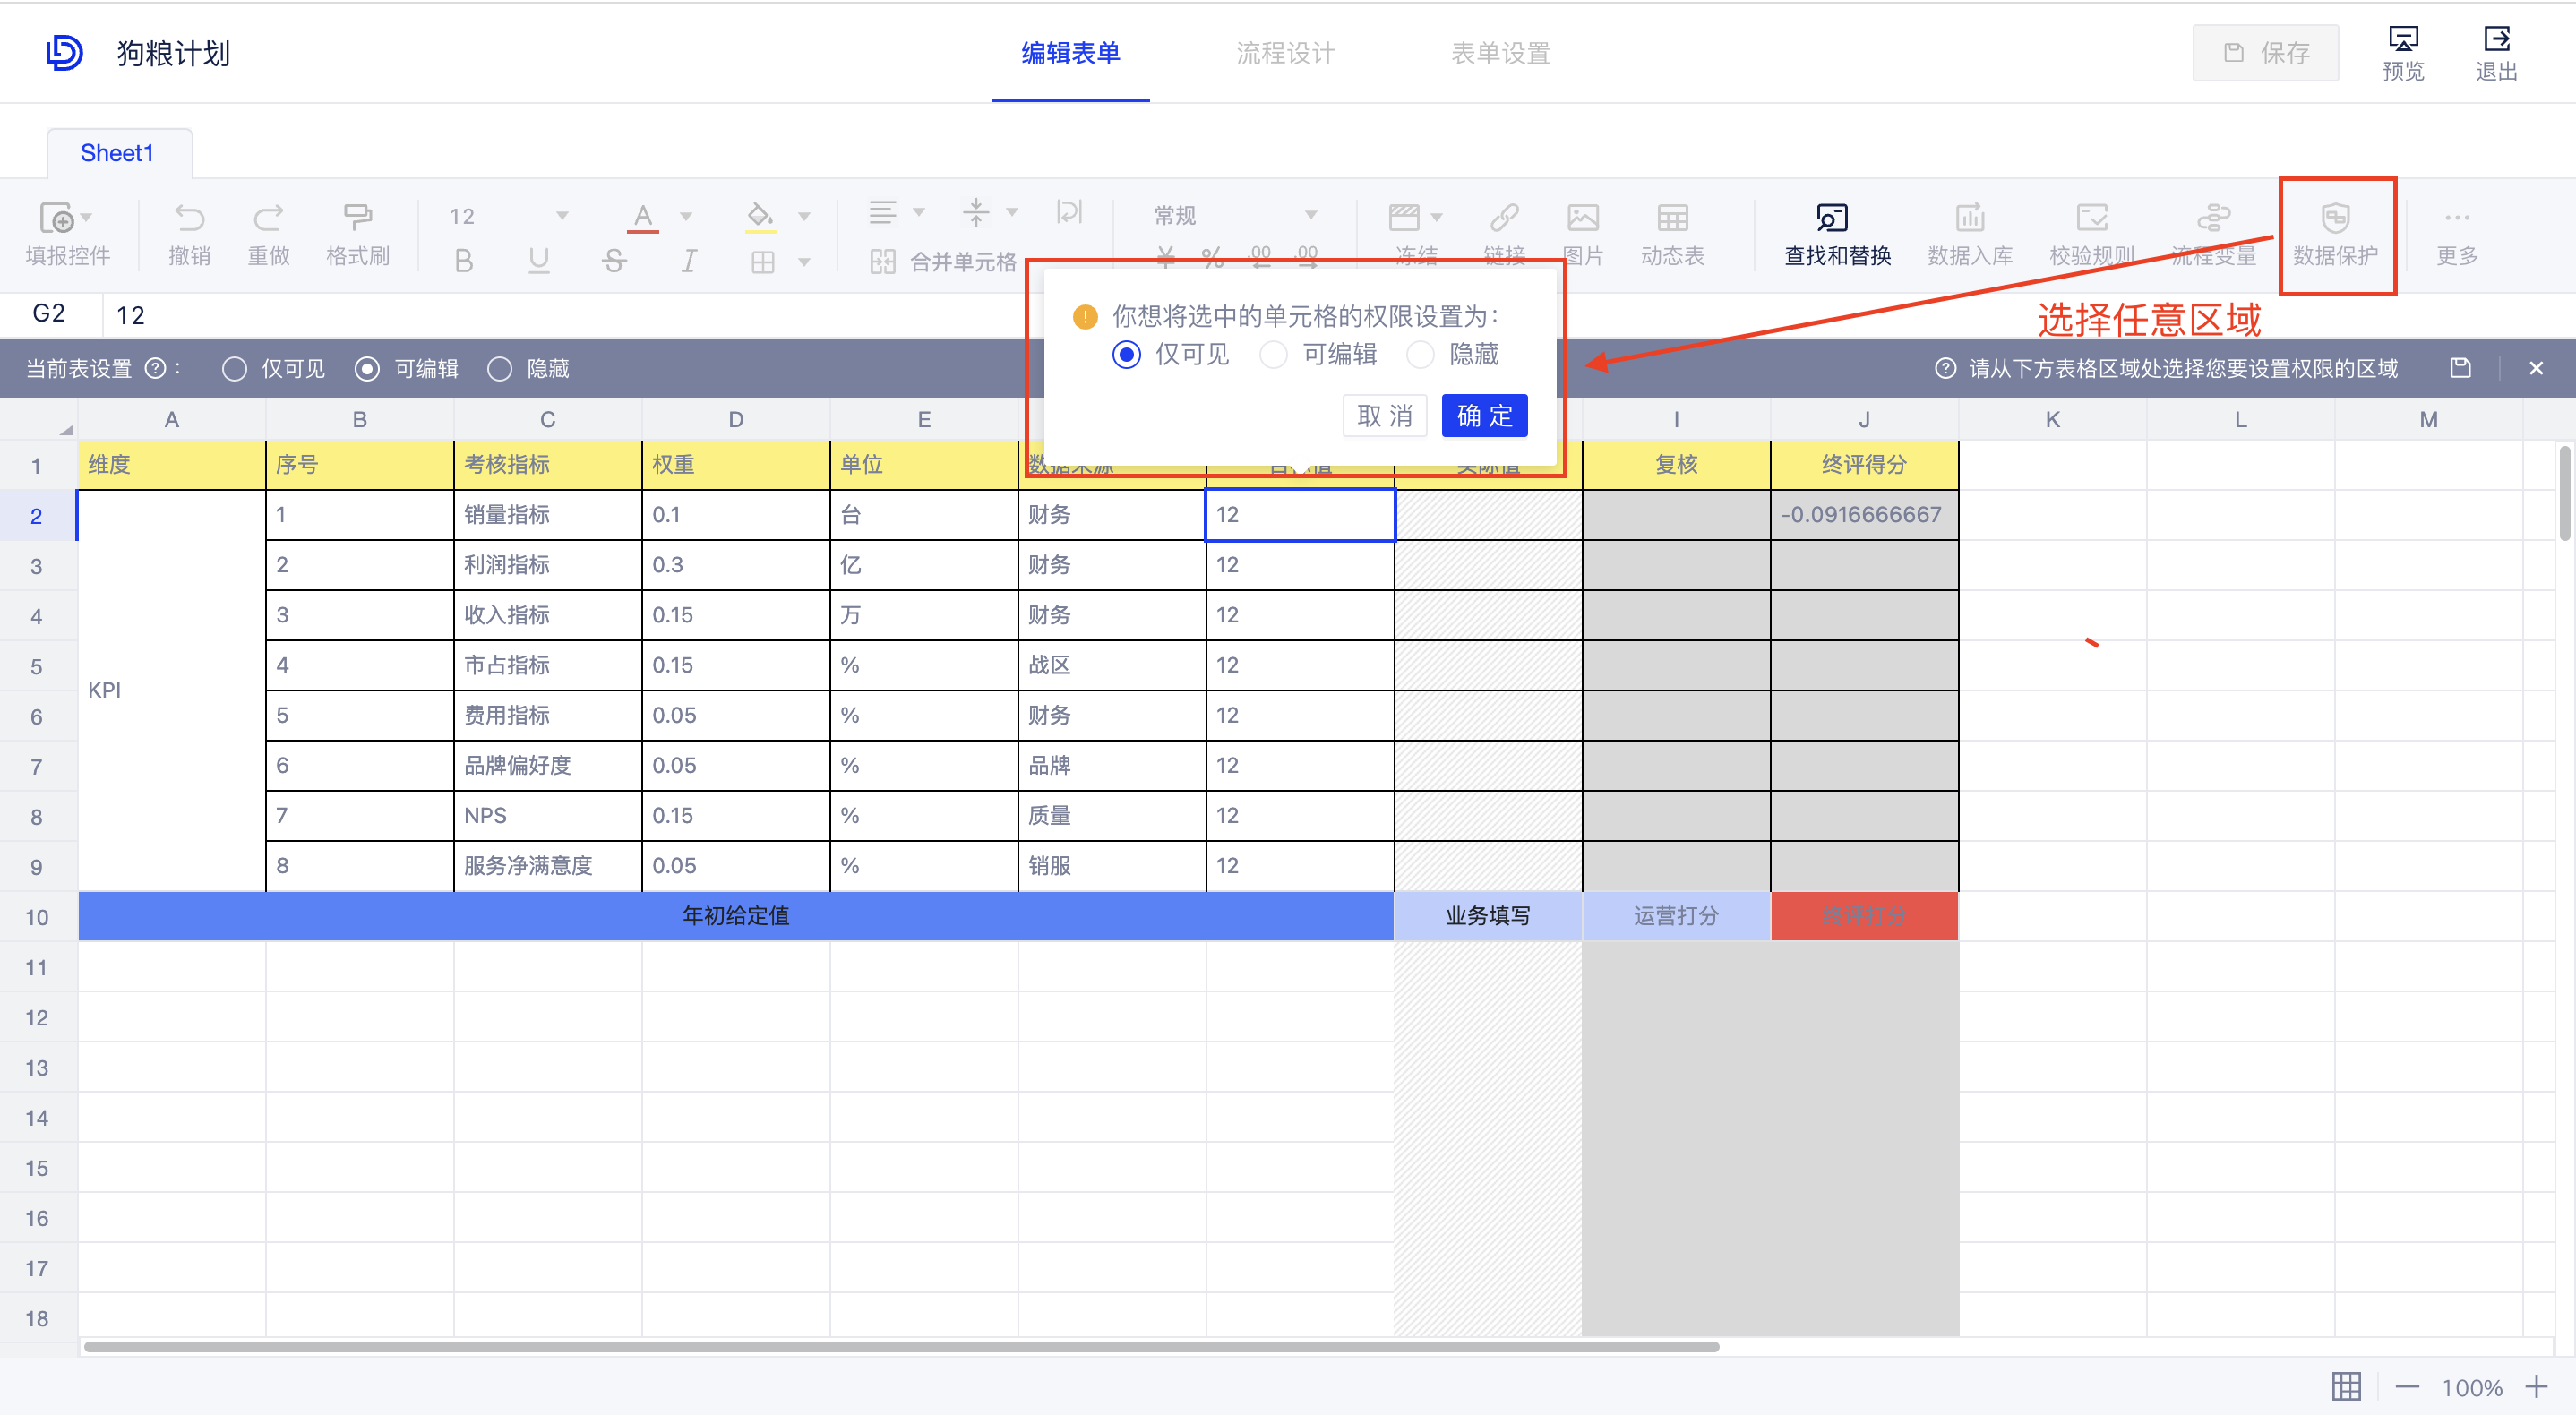
Task: Expand the 常规 number format dropdown
Action: click(1313, 214)
